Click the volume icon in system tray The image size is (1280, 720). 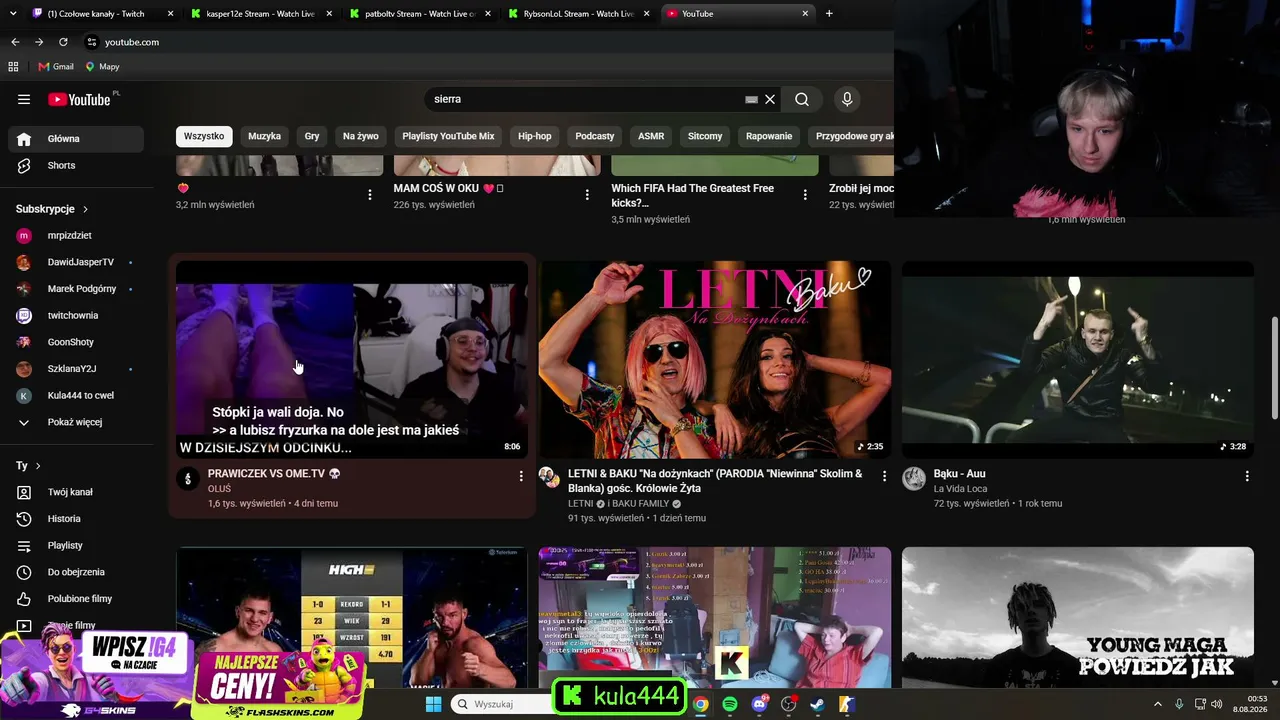pos(1217,704)
